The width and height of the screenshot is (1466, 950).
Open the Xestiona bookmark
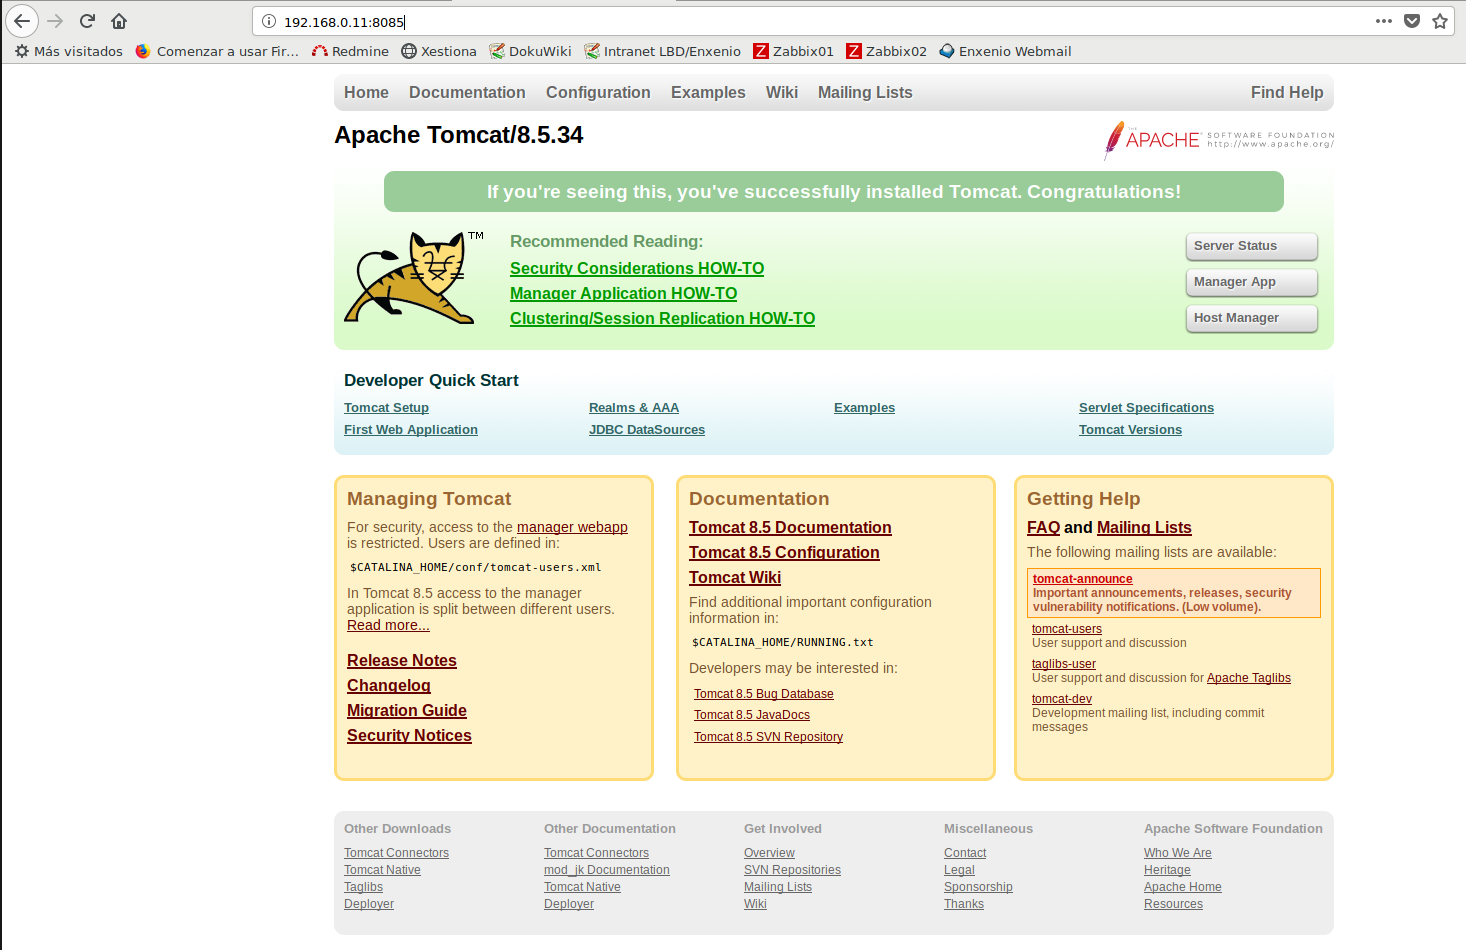click(x=439, y=51)
